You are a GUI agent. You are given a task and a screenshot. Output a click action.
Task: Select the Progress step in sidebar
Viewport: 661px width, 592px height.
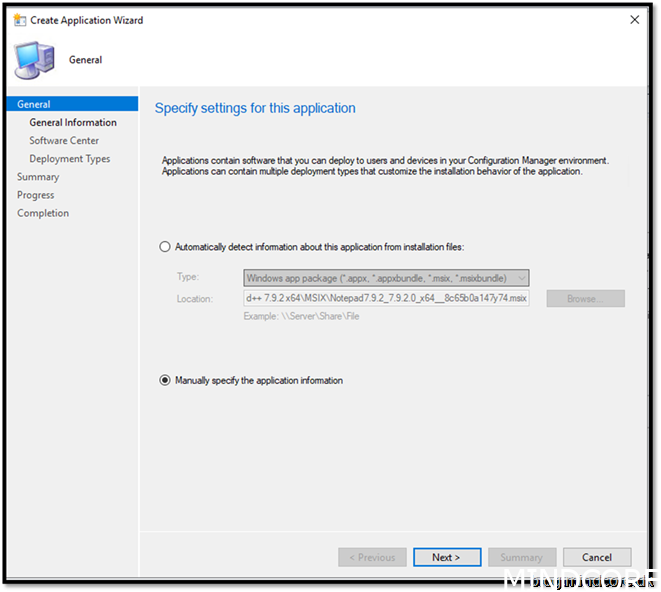click(x=36, y=195)
